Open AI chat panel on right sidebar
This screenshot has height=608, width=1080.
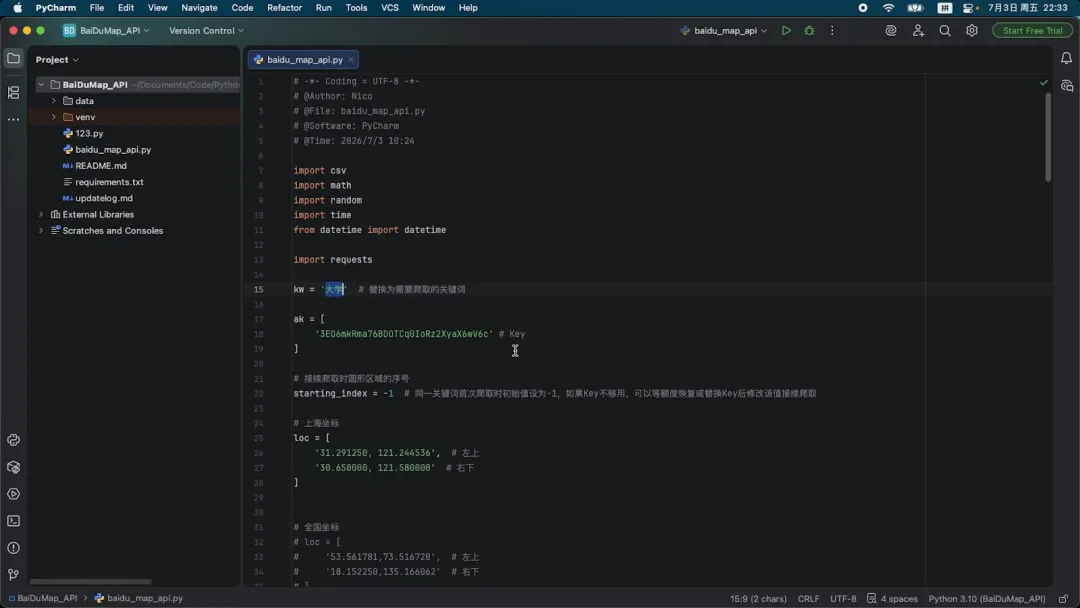tap(1066, 86)
